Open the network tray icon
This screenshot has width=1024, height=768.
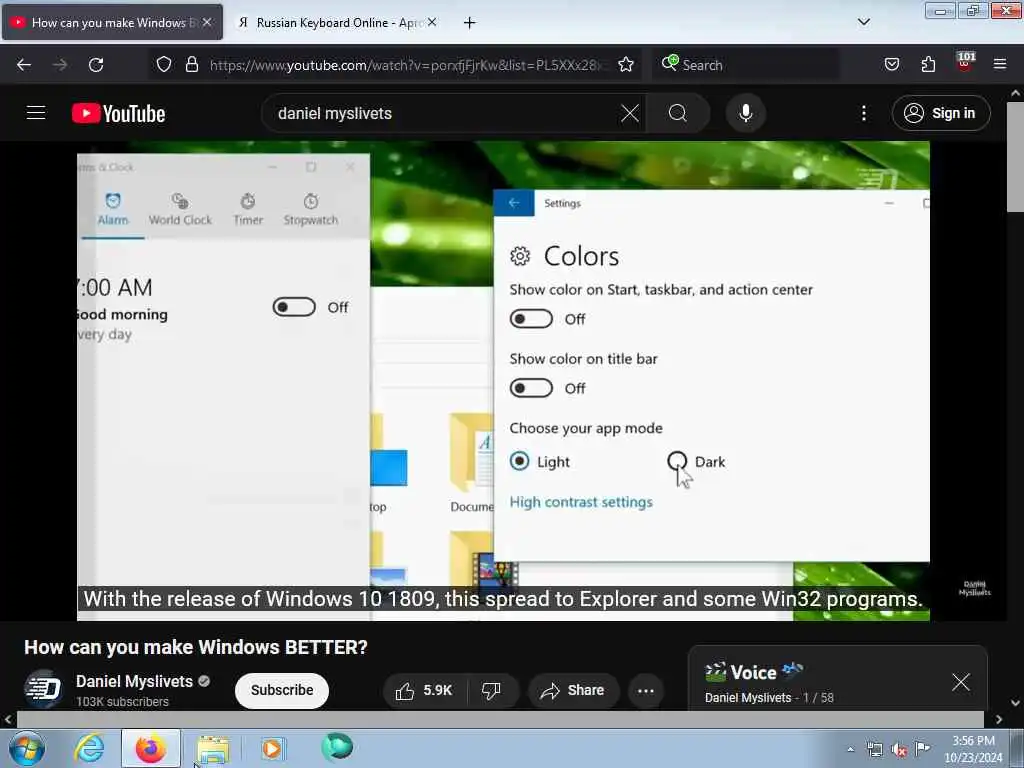(874, 750)
